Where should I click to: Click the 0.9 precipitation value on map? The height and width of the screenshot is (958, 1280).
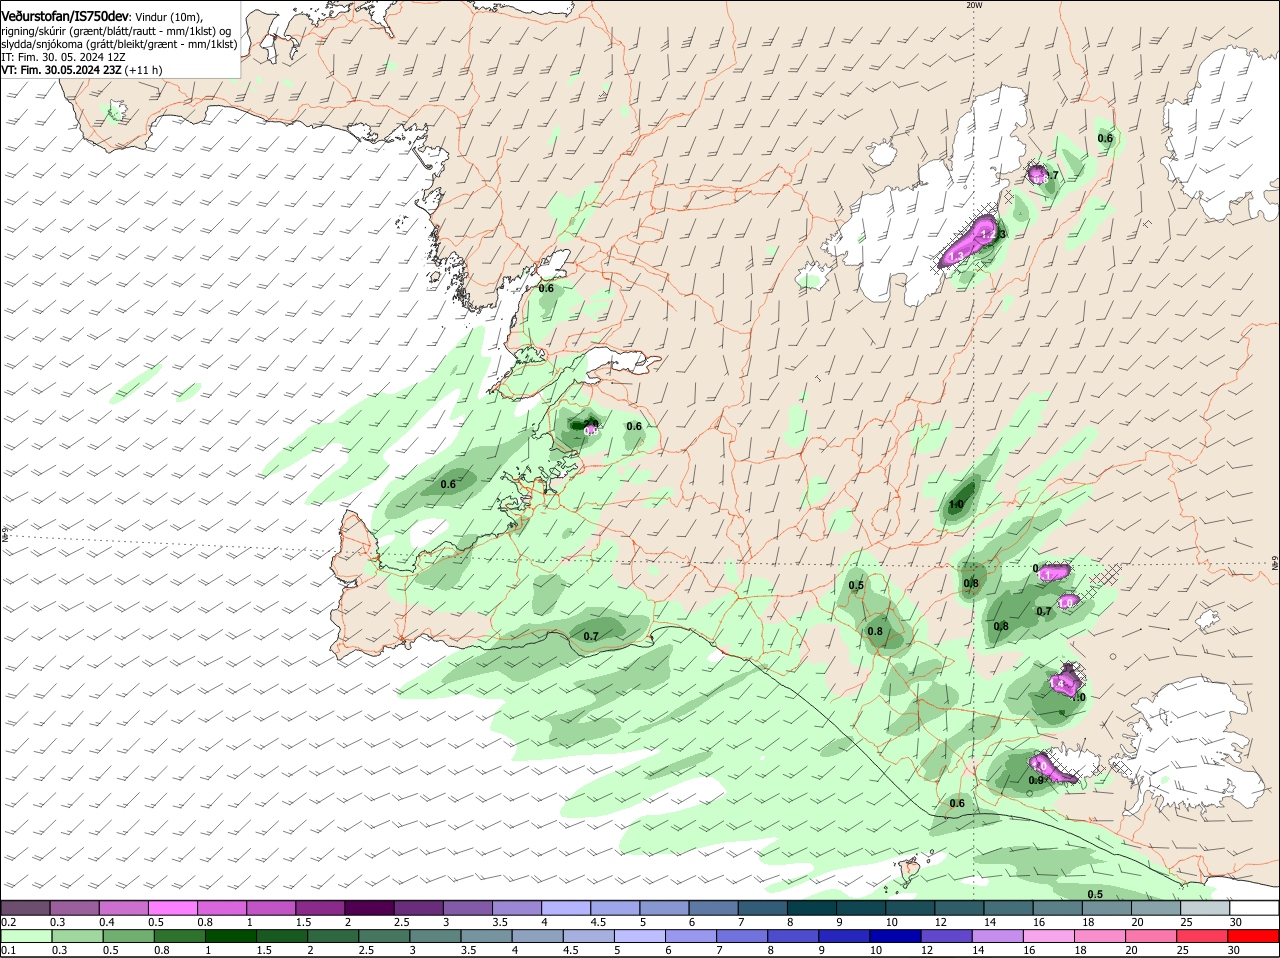pos(1036,781)
